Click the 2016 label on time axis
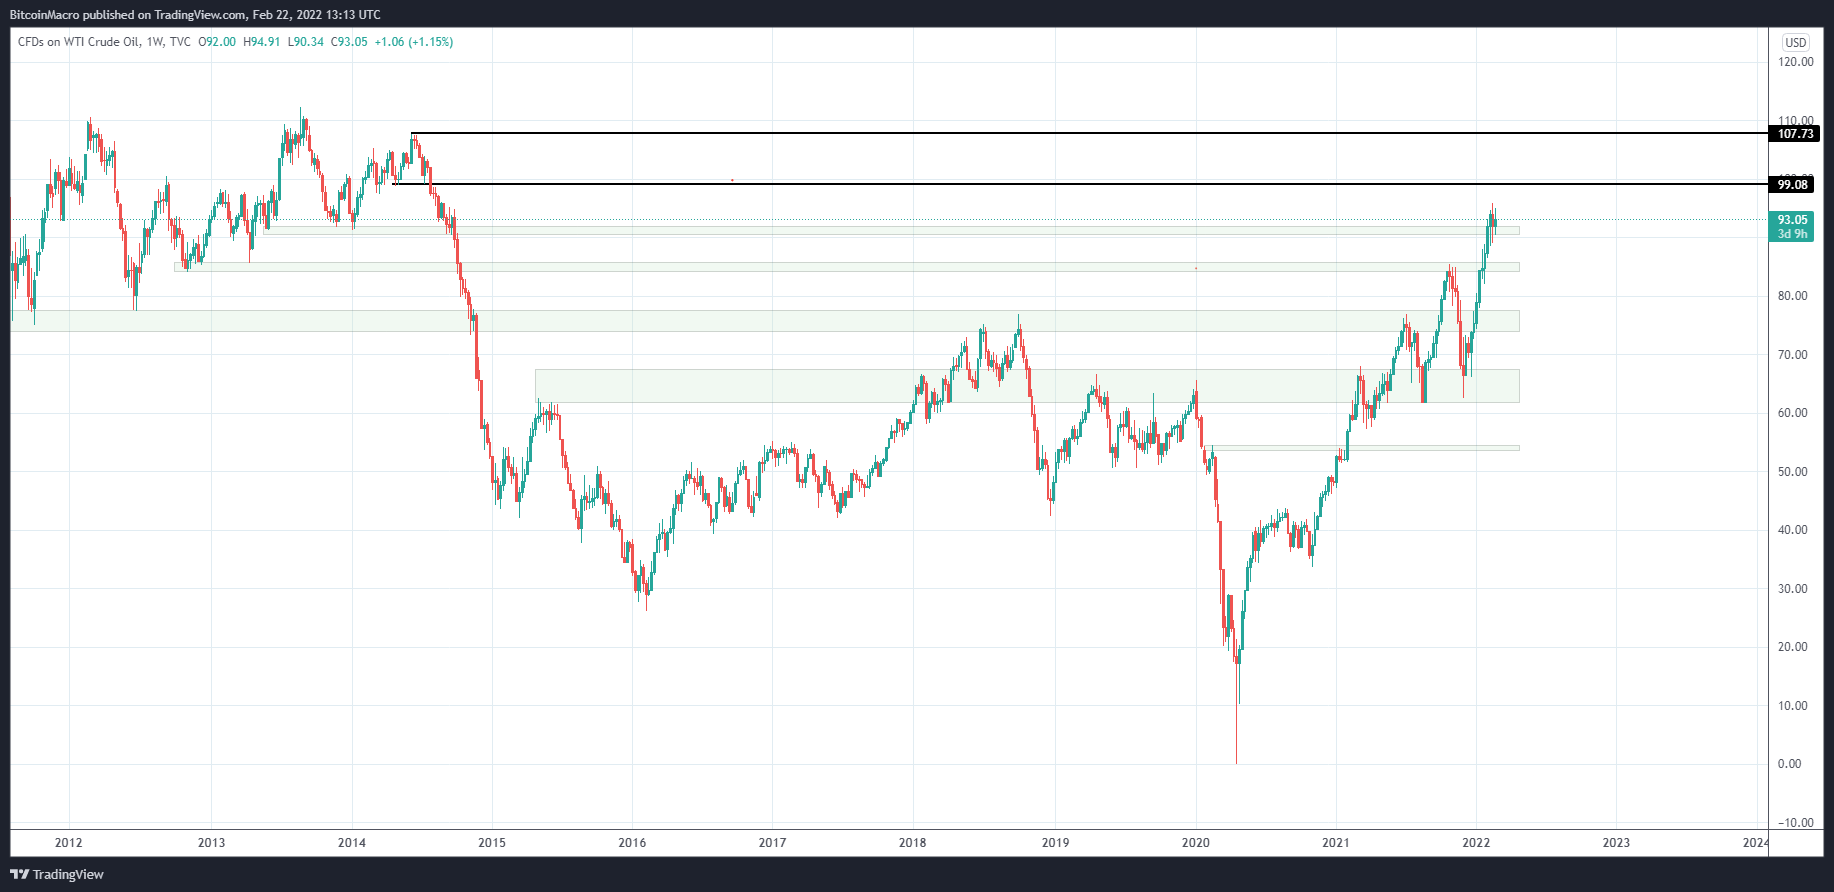The width and height of the screenshot is (1834, 892). click(632, 843)
